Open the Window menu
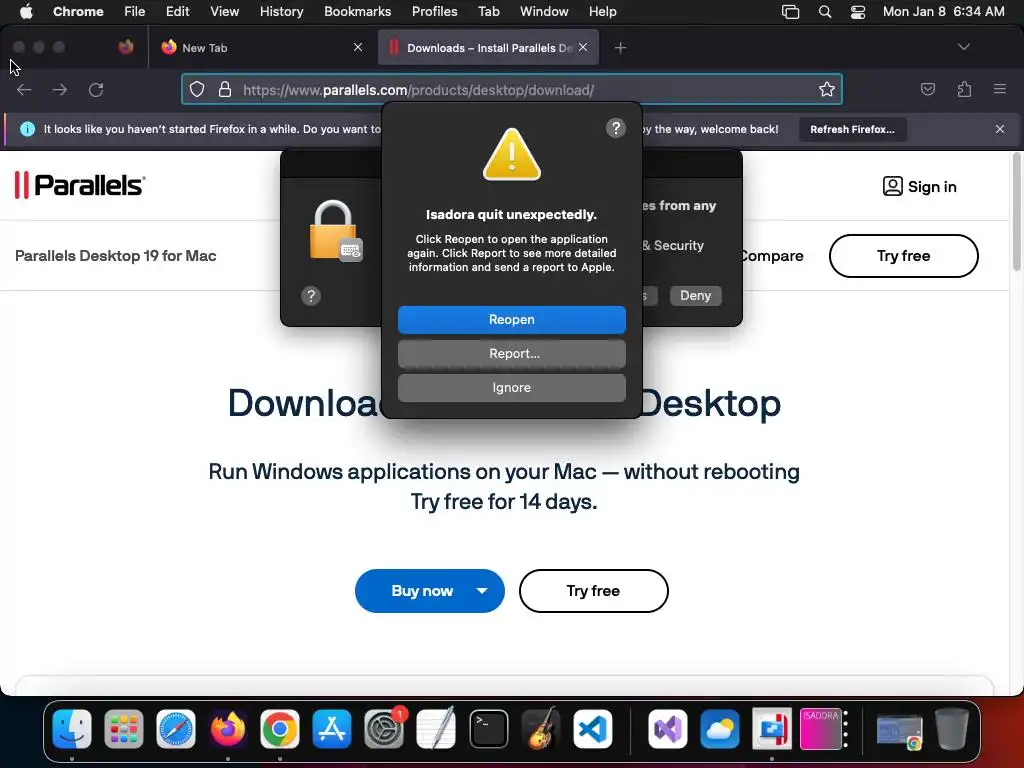1024x768 pixels. [544, 12]
